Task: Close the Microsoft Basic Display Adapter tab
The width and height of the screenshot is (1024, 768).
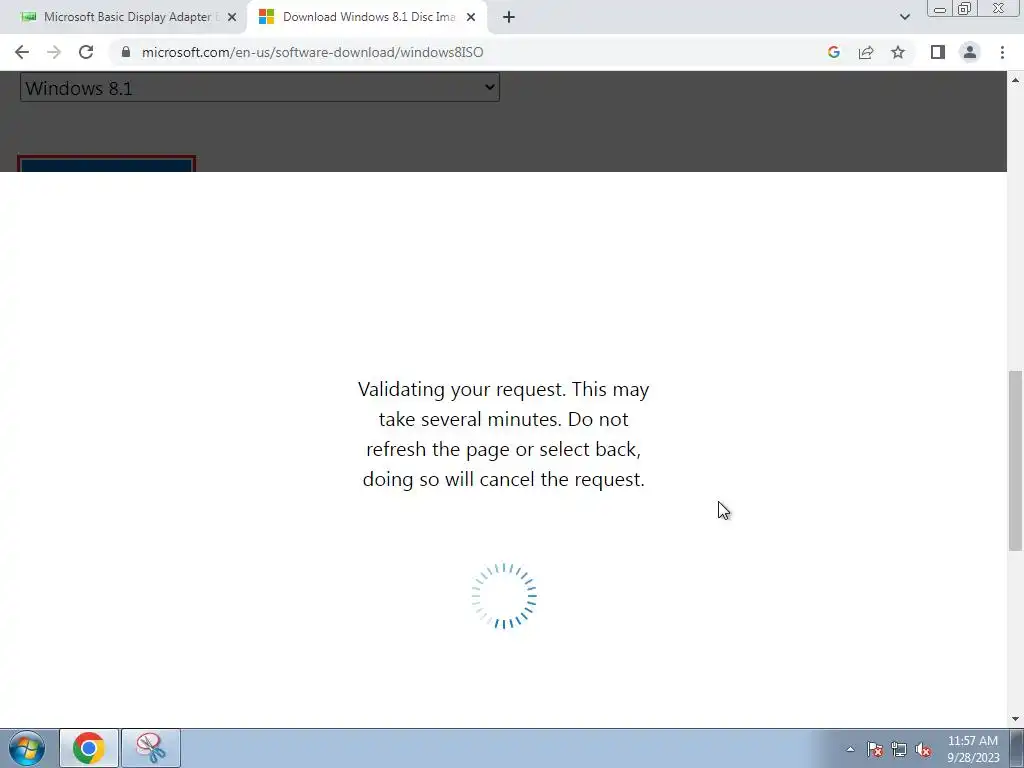Action: tap(232, 17)
